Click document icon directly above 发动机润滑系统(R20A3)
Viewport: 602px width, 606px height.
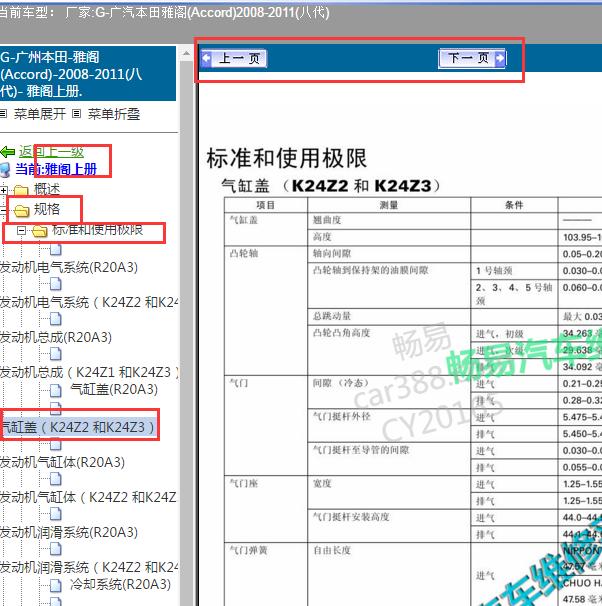[56, 514]
